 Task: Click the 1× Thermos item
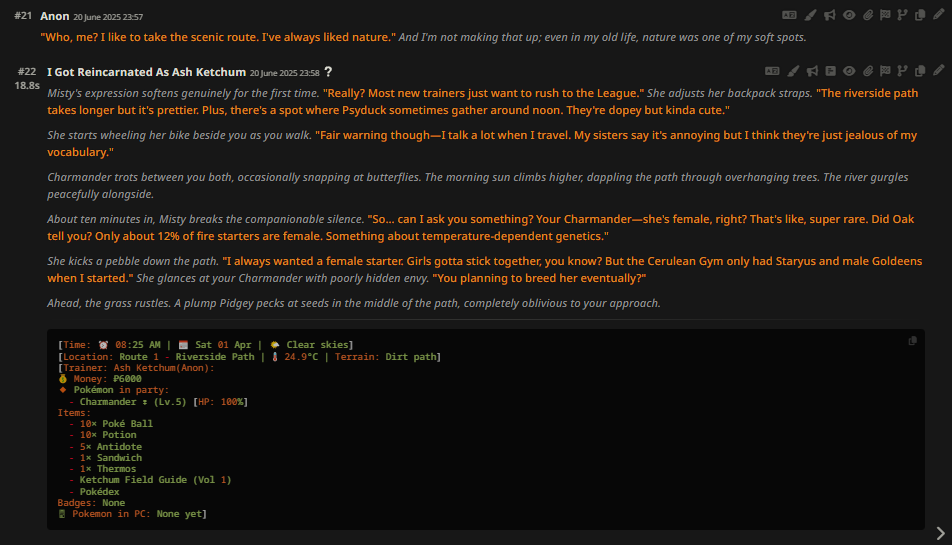(x=103, y=469)
